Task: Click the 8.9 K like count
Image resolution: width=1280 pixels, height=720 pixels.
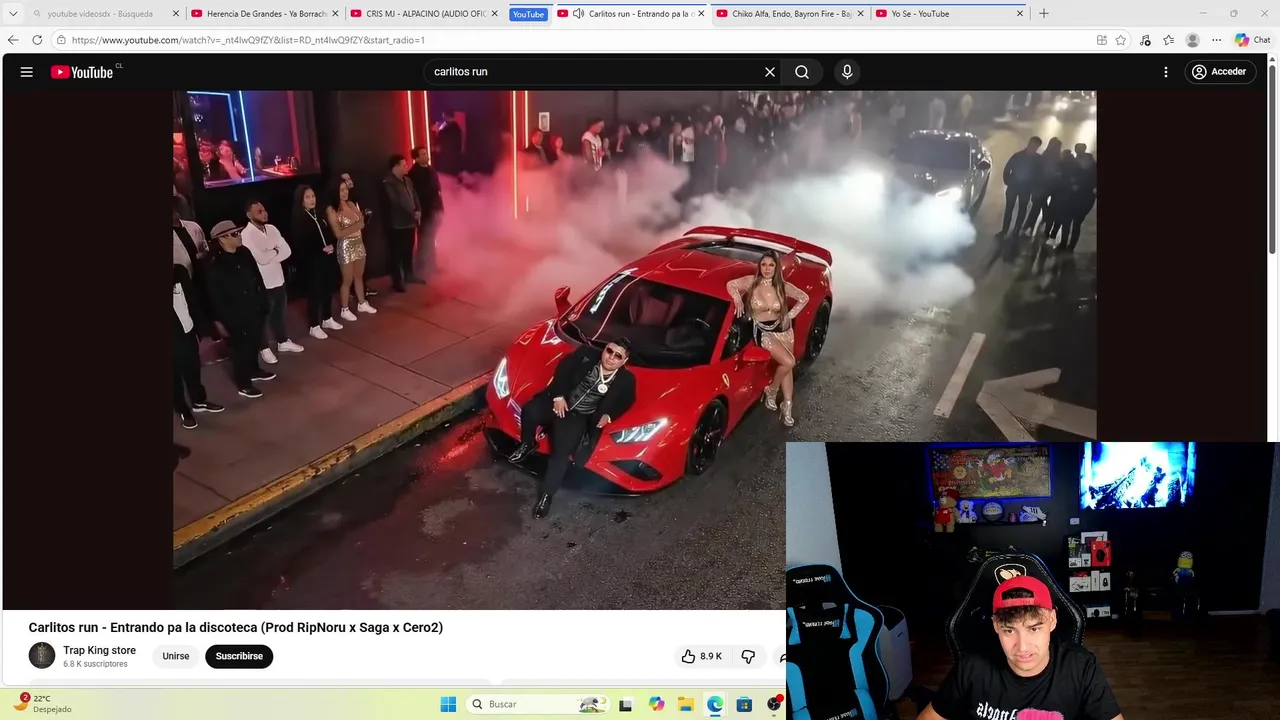Action: point(711,656)
